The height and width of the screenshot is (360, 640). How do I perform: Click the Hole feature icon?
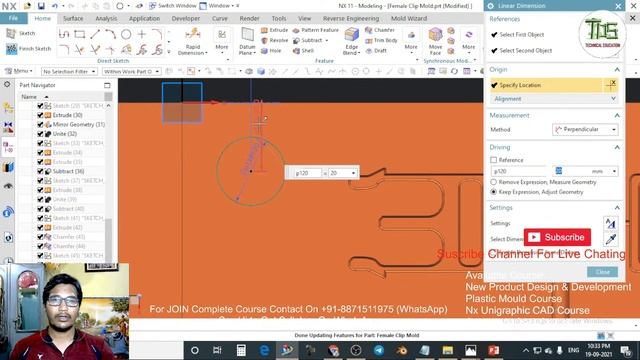264,51
